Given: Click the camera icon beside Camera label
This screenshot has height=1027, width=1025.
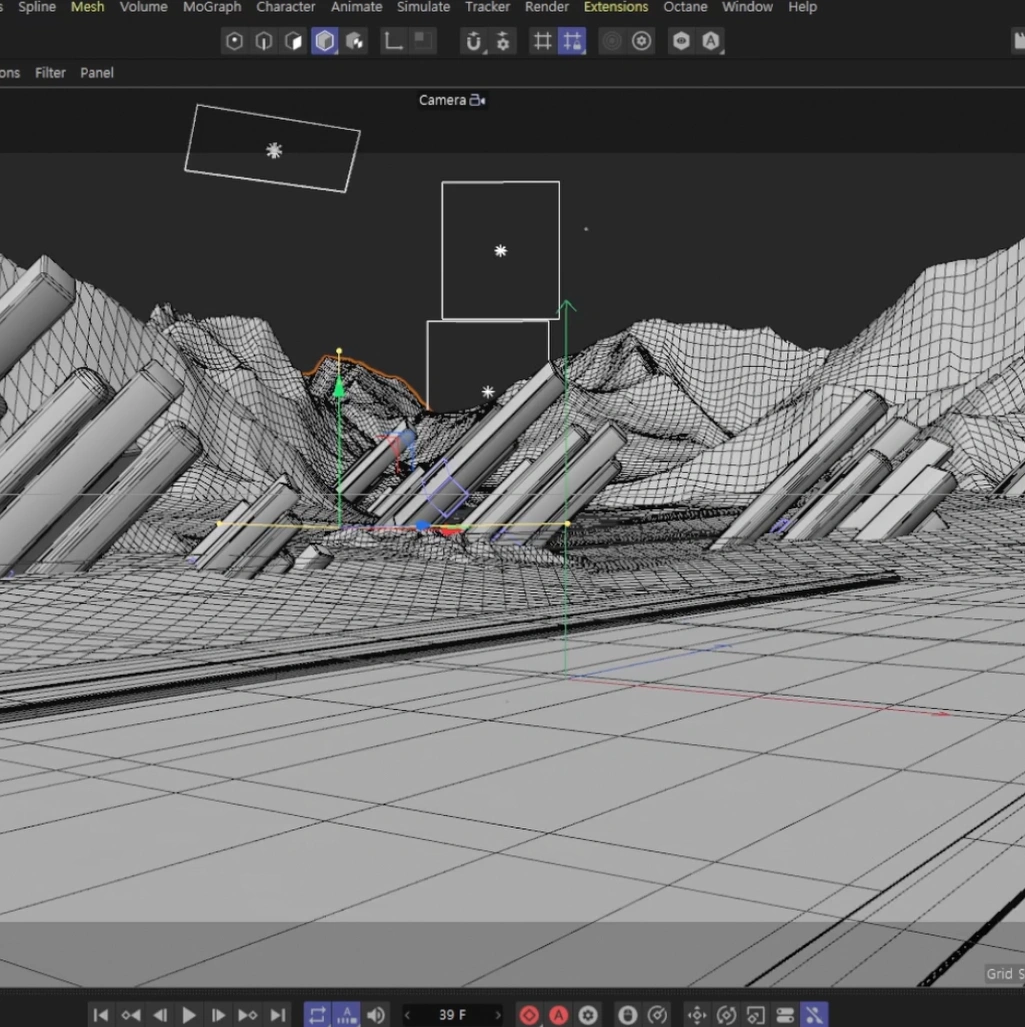Looking at the screenshot, I should click(477, 100).
